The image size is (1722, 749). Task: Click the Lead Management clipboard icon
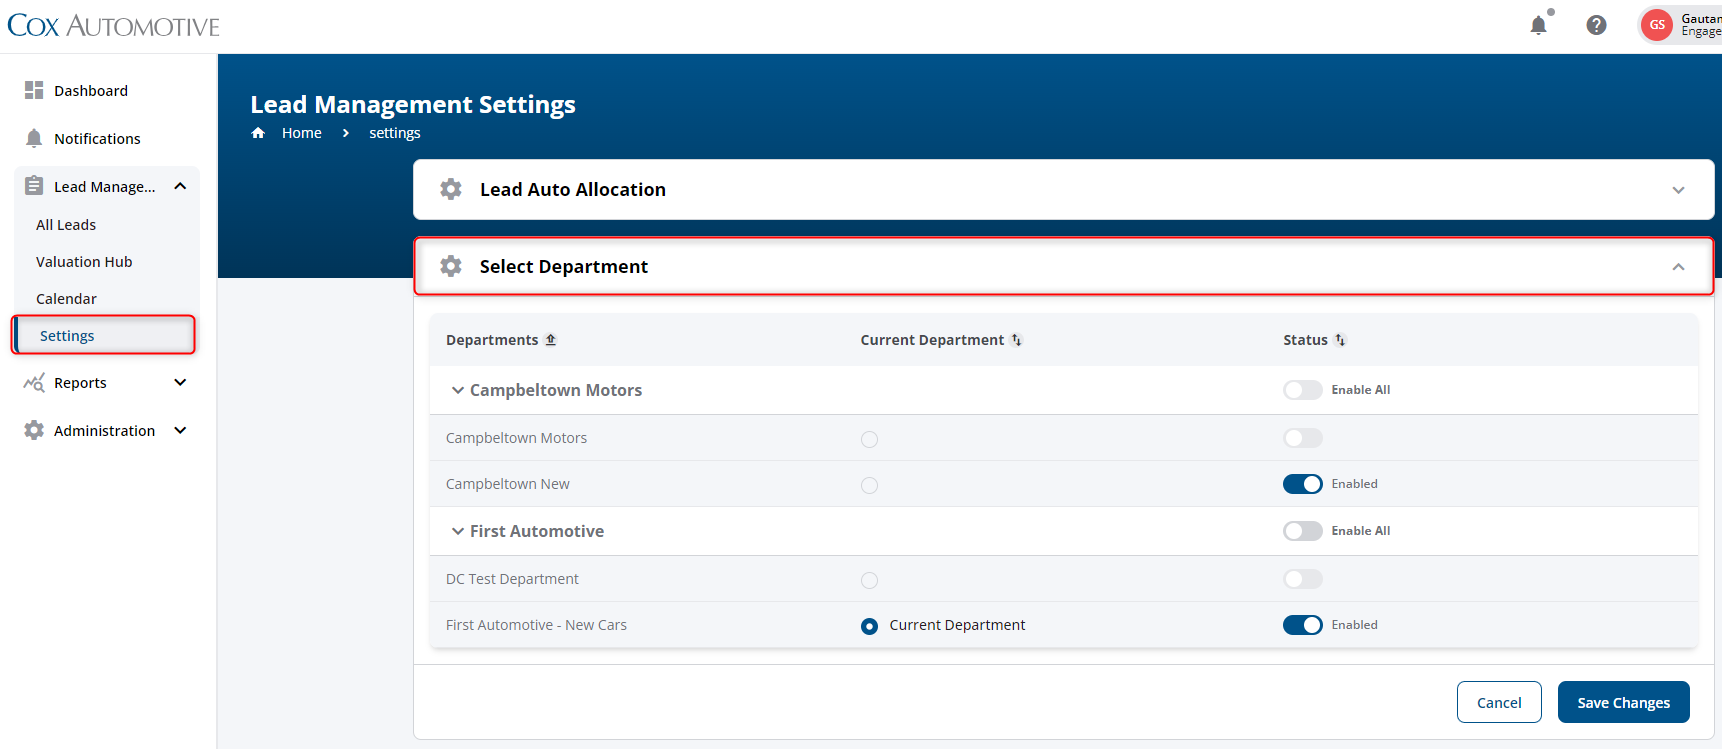click(34, 186)
